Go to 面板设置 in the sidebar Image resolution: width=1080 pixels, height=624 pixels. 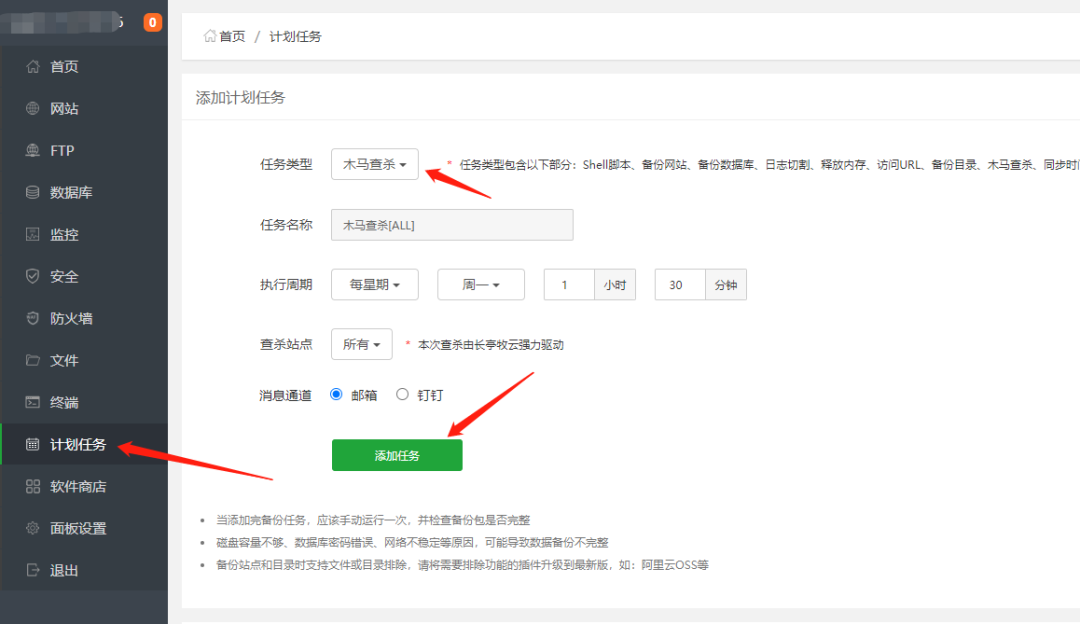coord(78,529)
